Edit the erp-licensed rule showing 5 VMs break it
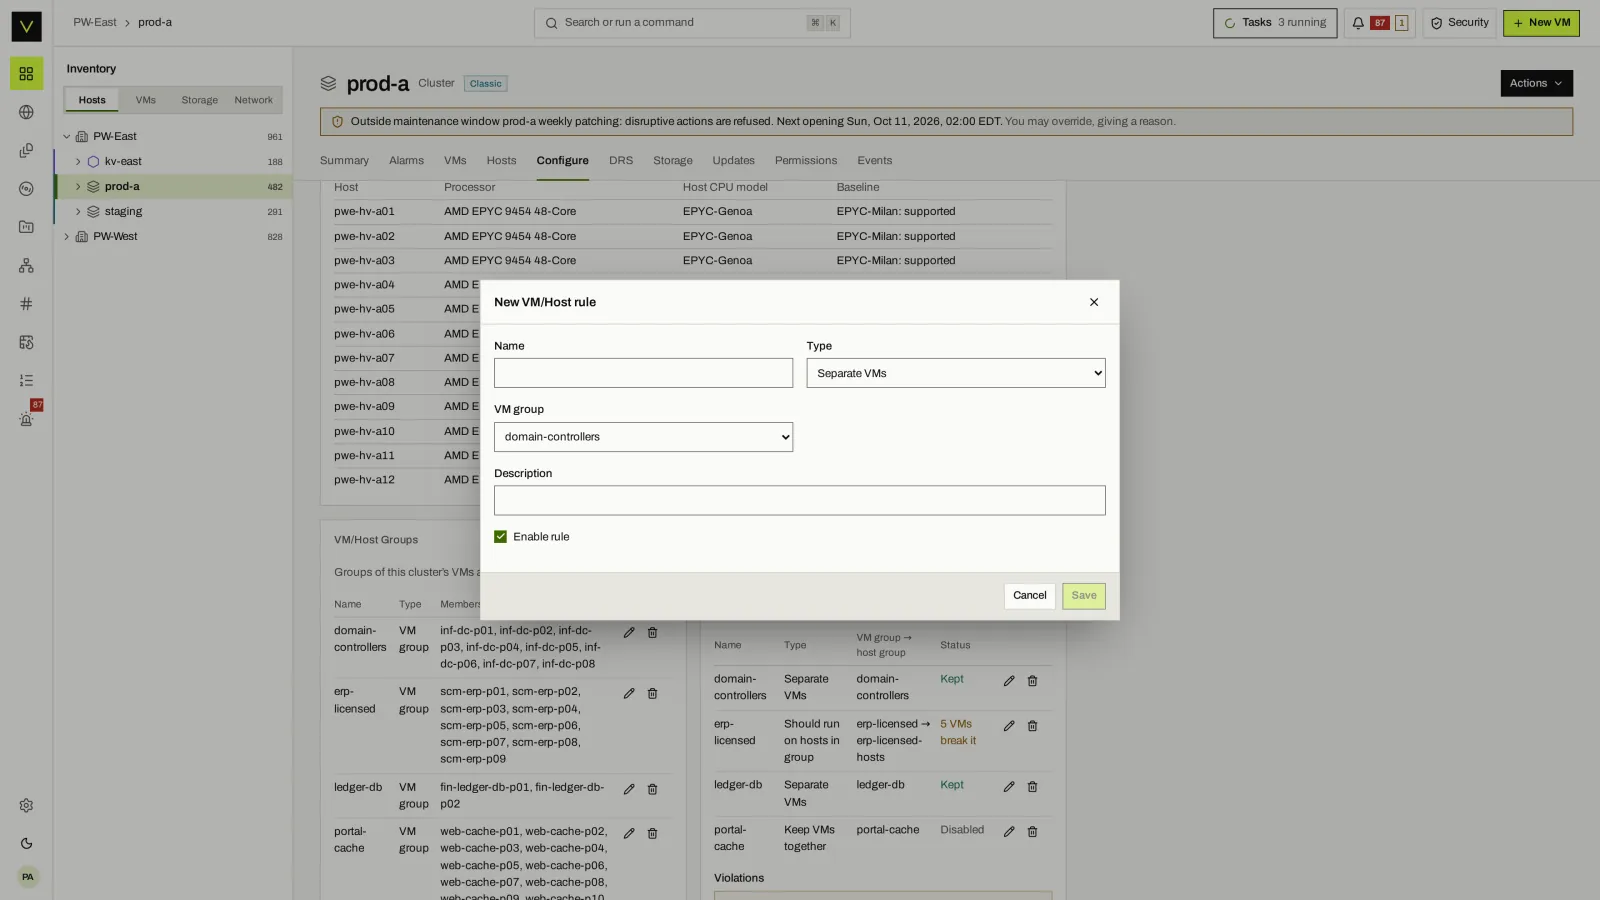This screenshot has height=900, width=1600. [1009, 726]
